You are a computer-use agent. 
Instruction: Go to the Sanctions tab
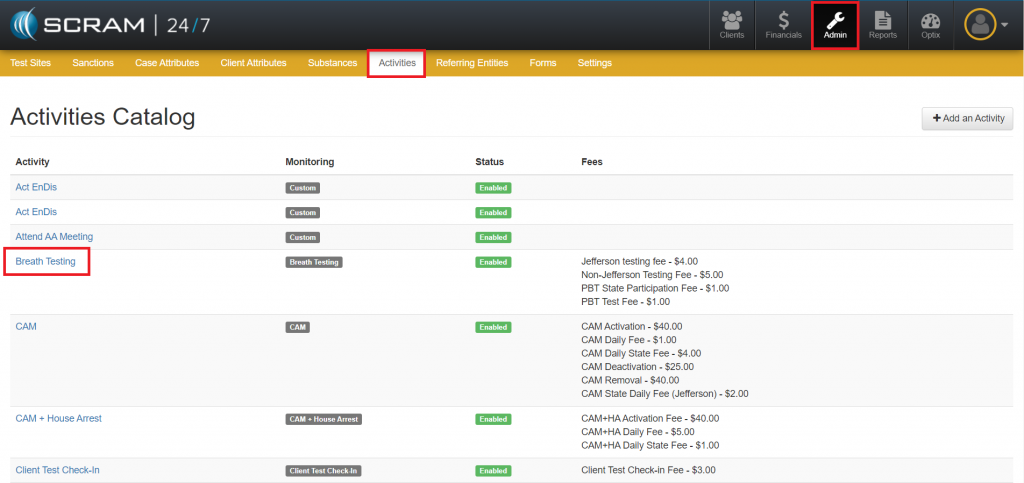93,63
